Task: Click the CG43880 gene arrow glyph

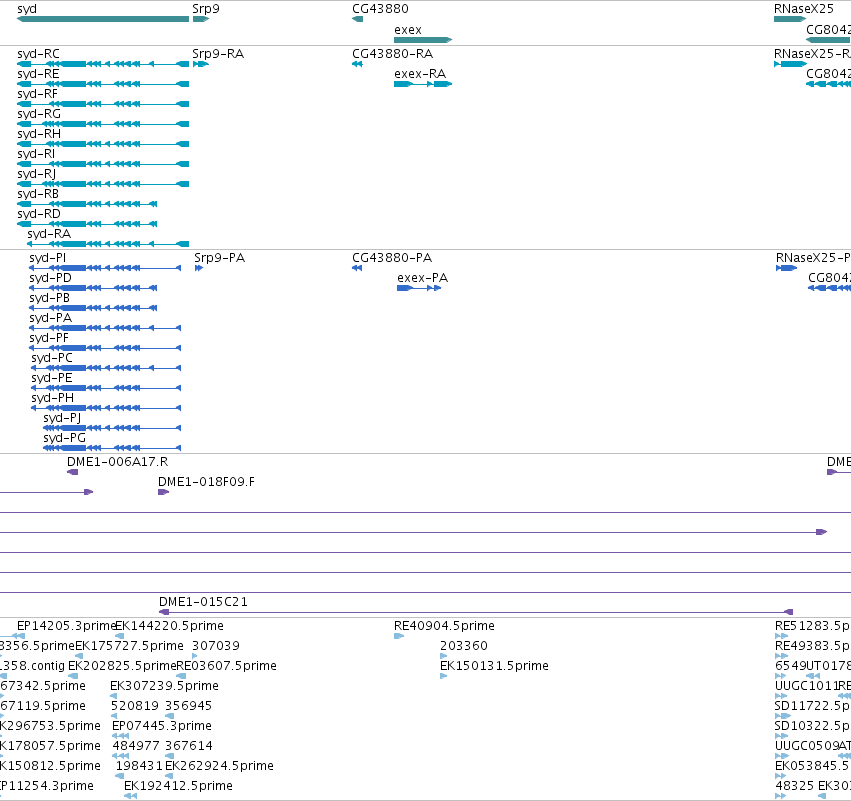Action: [x=357, y=19]
